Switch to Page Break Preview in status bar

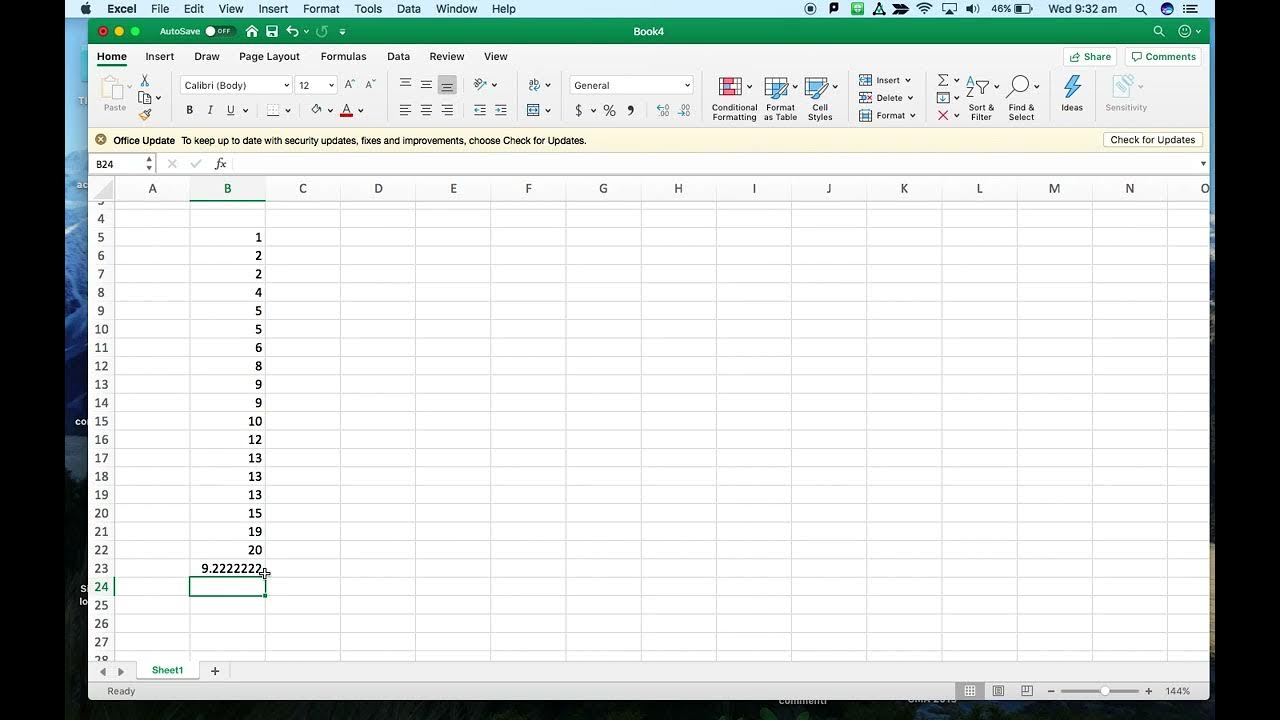click(x=1027, y=691)
